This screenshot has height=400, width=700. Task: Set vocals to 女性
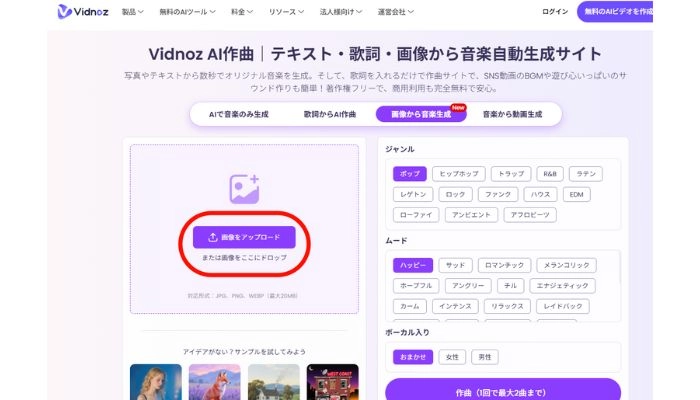[452, 357]
